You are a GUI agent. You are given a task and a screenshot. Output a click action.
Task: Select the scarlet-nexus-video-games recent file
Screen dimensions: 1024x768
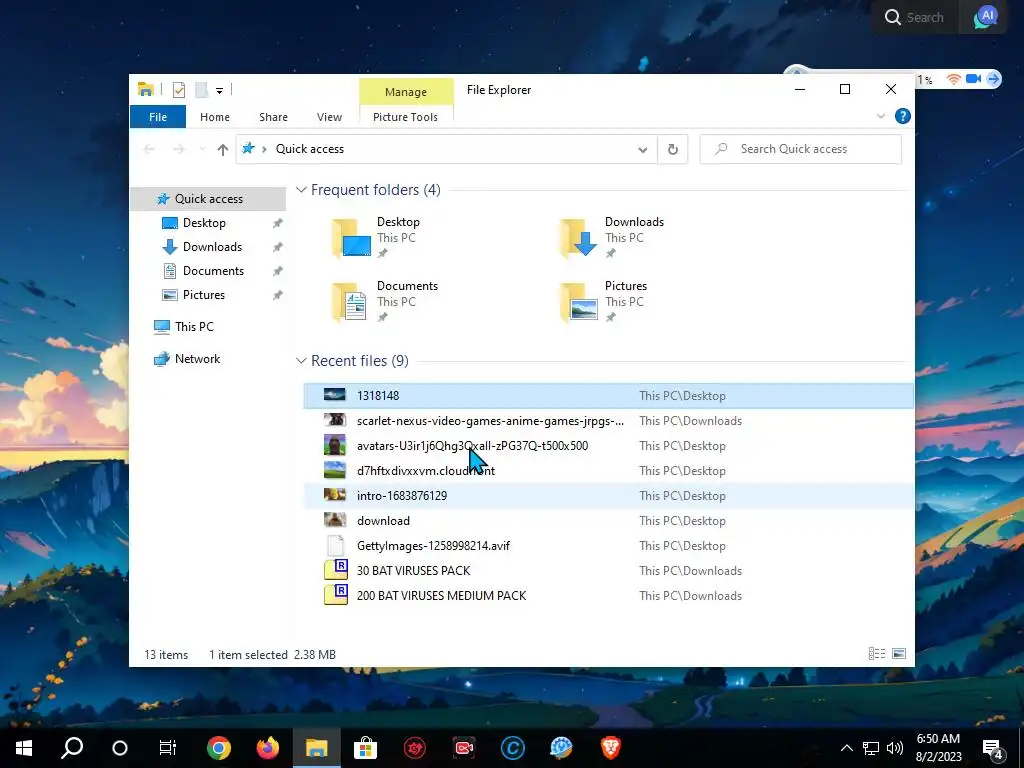tap(608, 421)
